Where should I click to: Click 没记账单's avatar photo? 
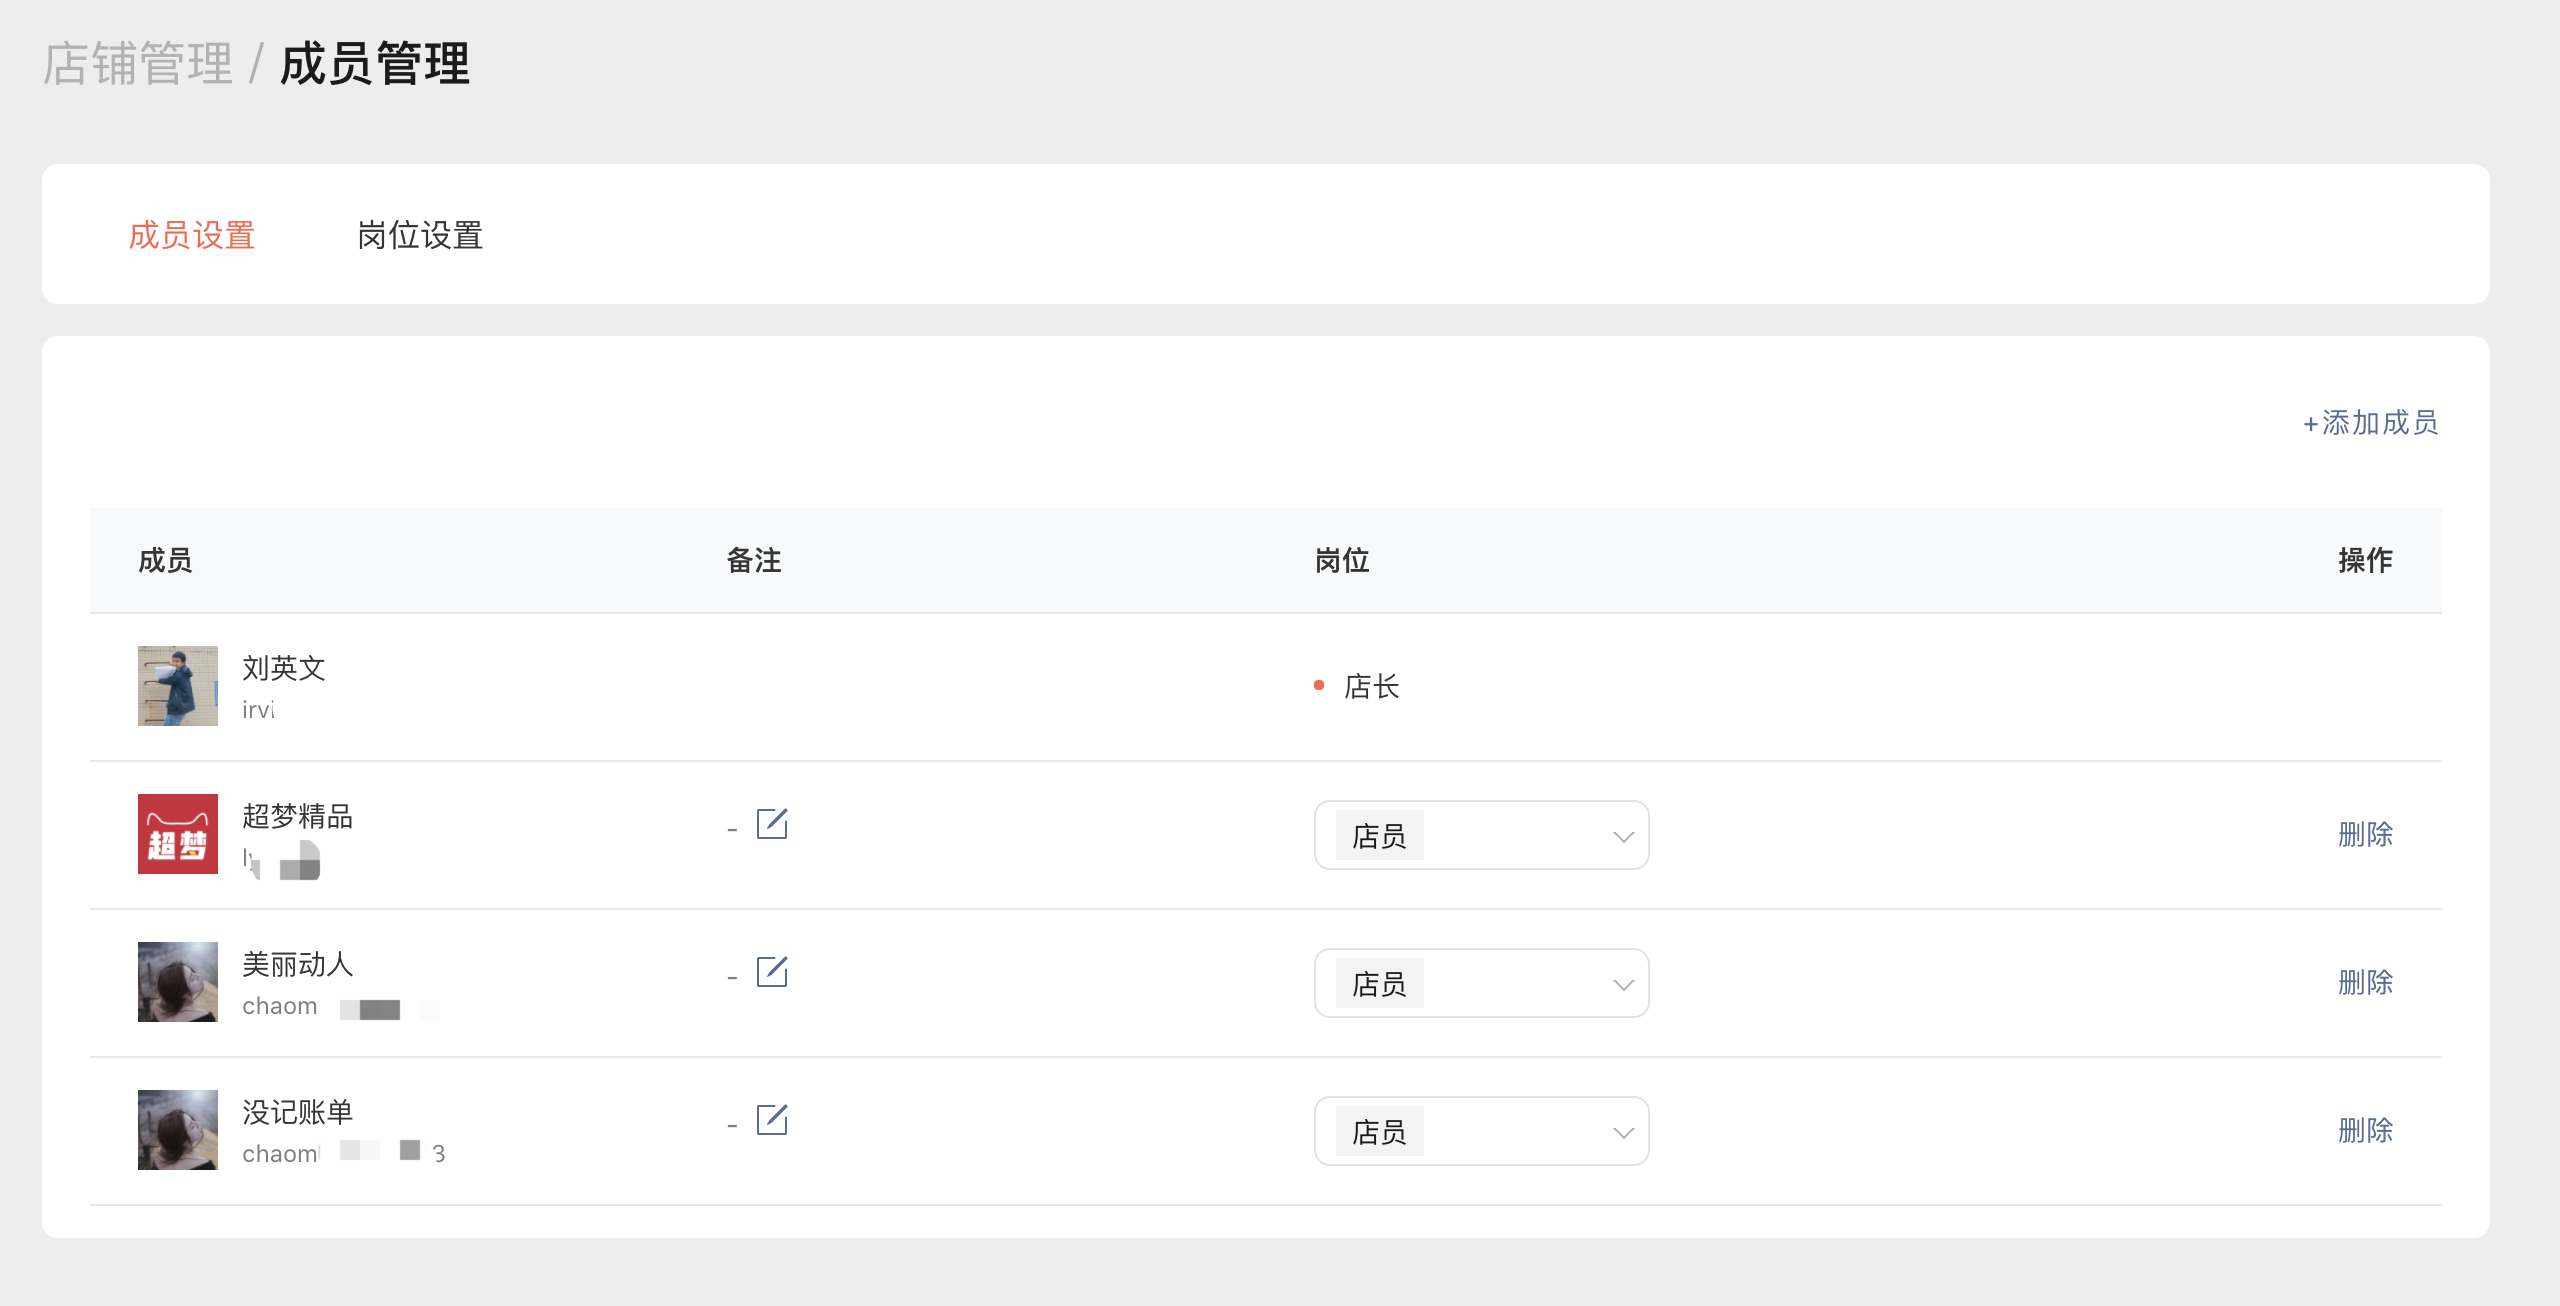178,1130
